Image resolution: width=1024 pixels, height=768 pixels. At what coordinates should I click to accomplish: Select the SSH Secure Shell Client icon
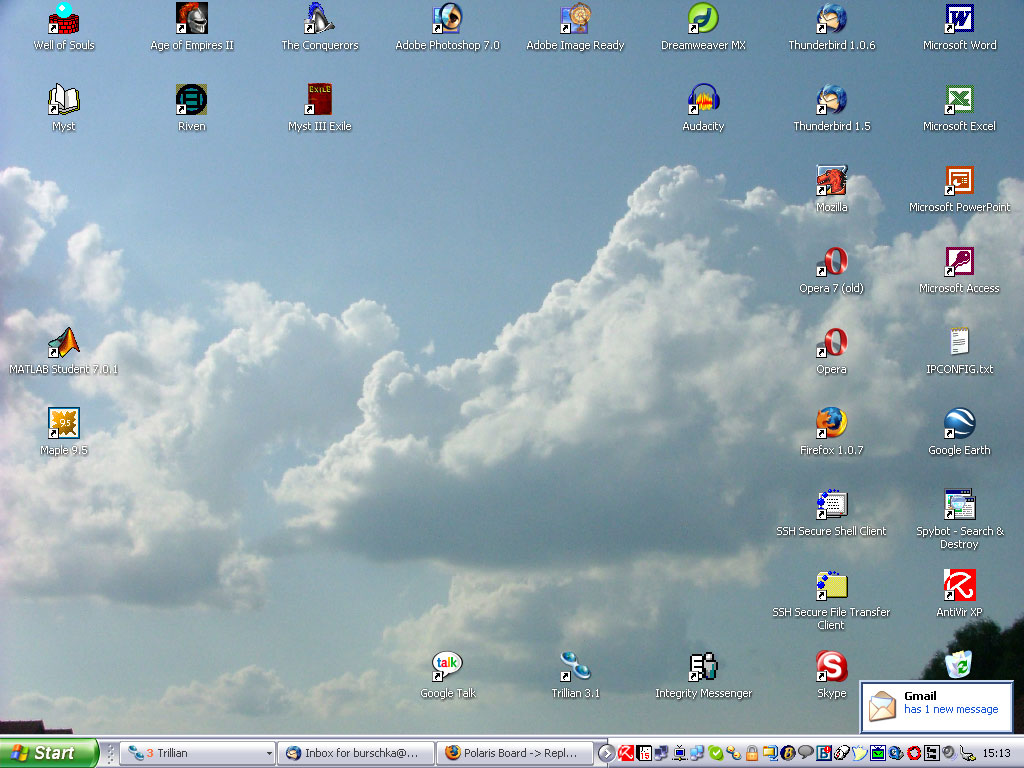pos(831,505)
